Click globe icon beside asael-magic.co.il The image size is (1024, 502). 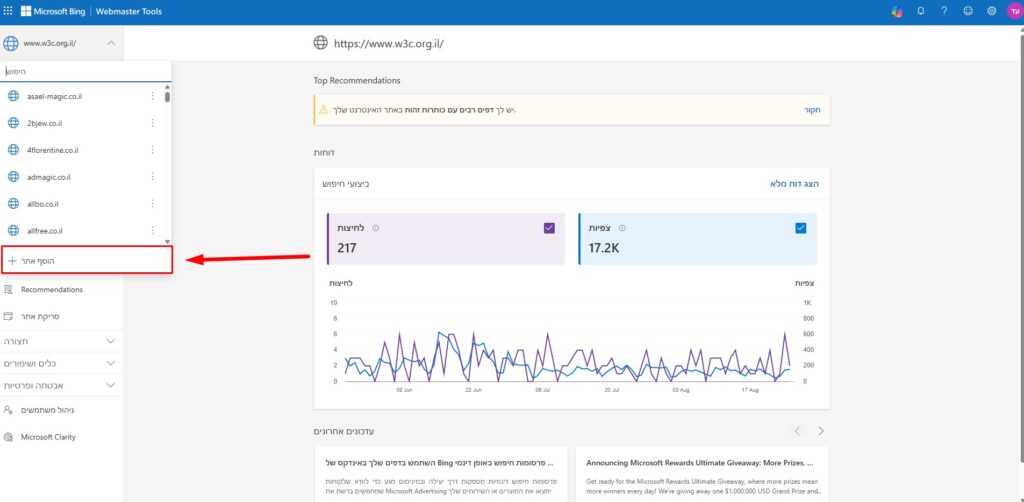click(x=13, y=96)
